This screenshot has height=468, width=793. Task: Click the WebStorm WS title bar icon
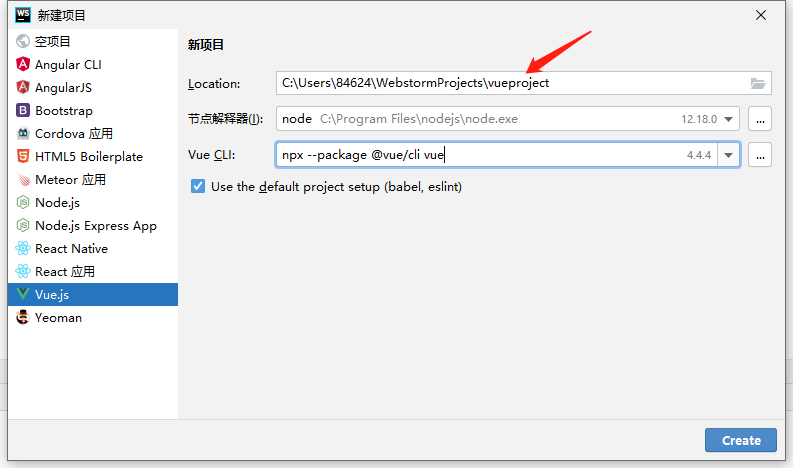pos(23,15)
